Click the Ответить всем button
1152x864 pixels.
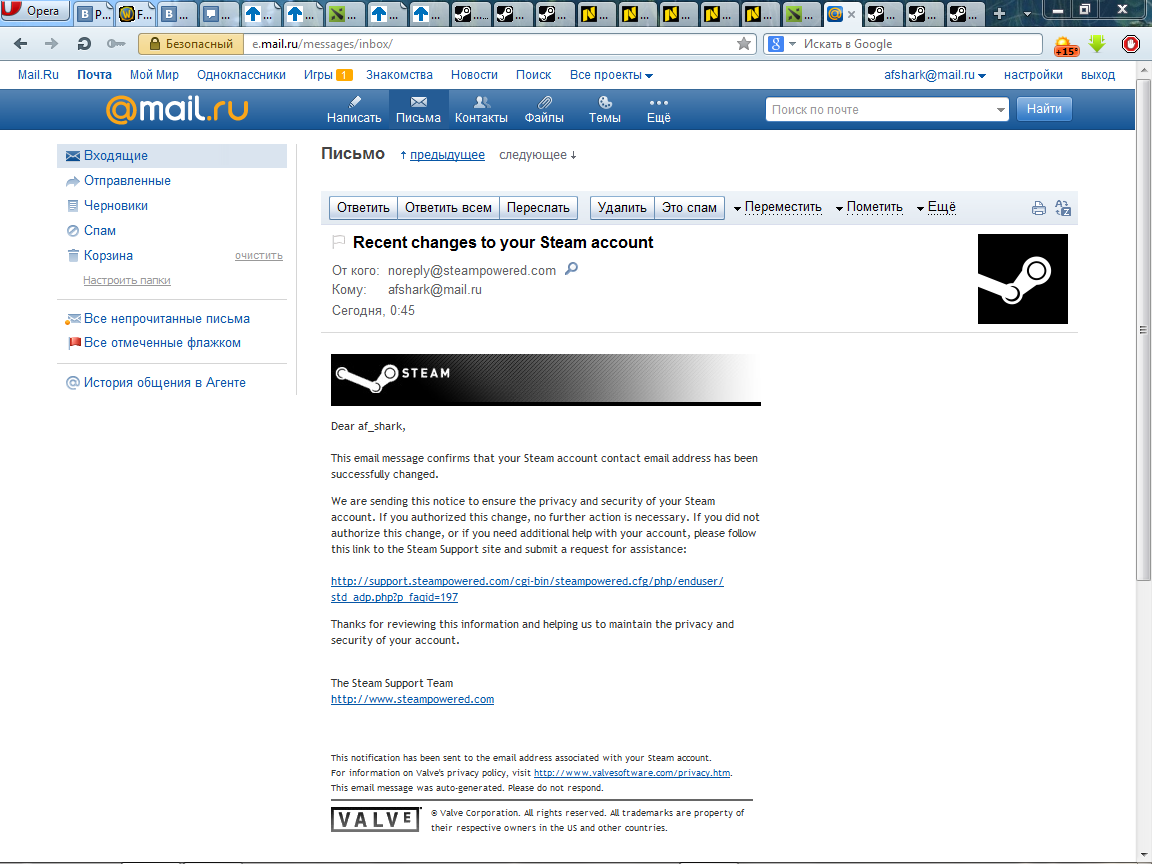pyautogui.click(x=448, y=208)
